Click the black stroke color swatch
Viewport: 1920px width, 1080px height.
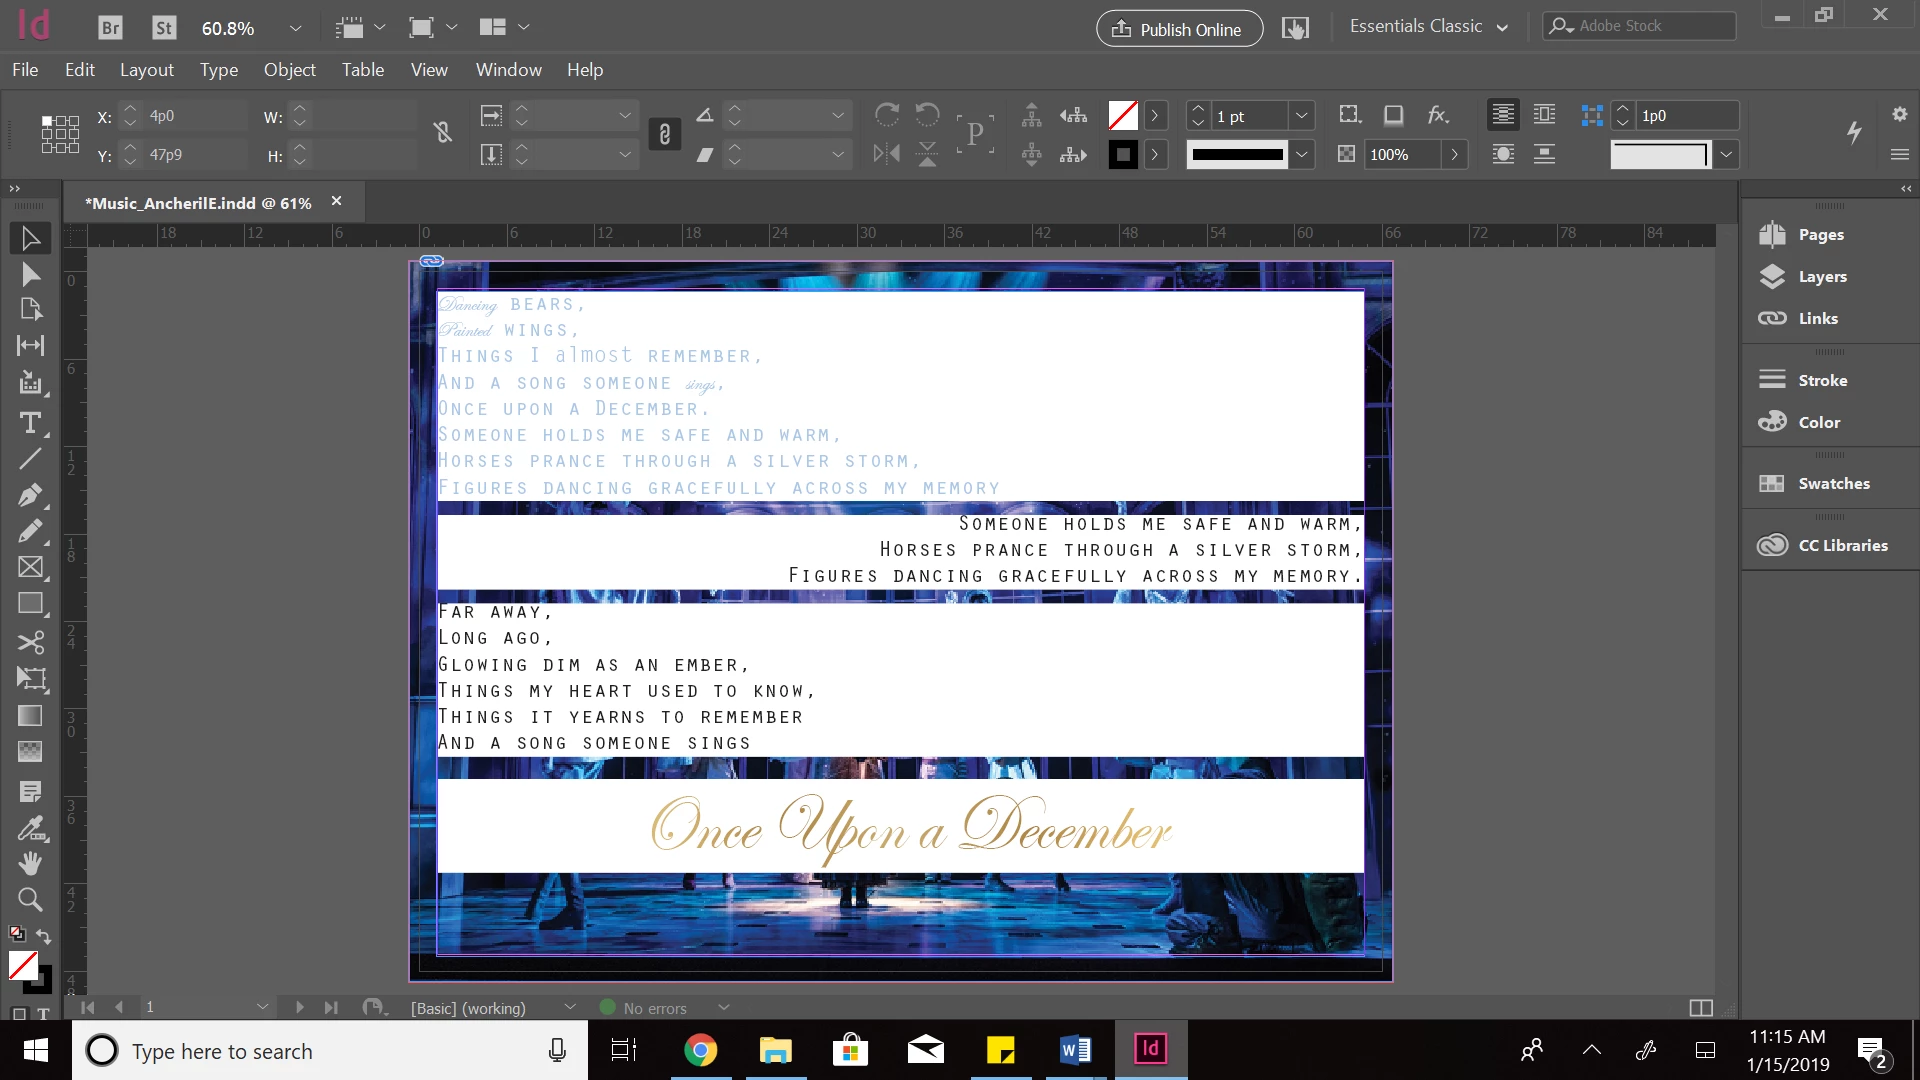1122,155
